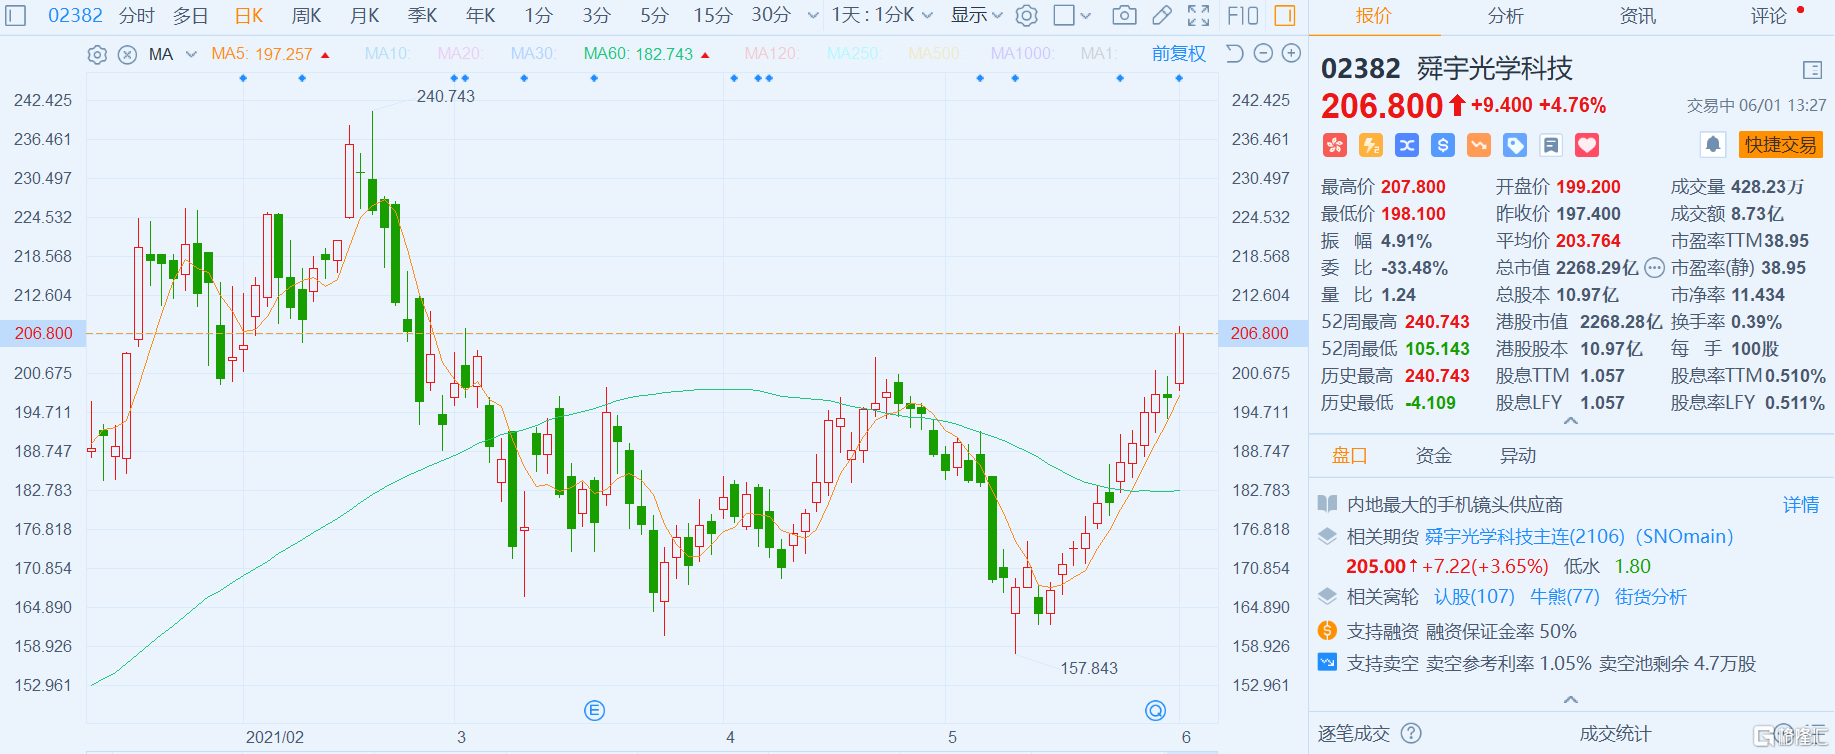The width and height of the screenshot is (1835, 754).
Task: Remove MA indicator with X icon
Action: click(x=127, y=55)
